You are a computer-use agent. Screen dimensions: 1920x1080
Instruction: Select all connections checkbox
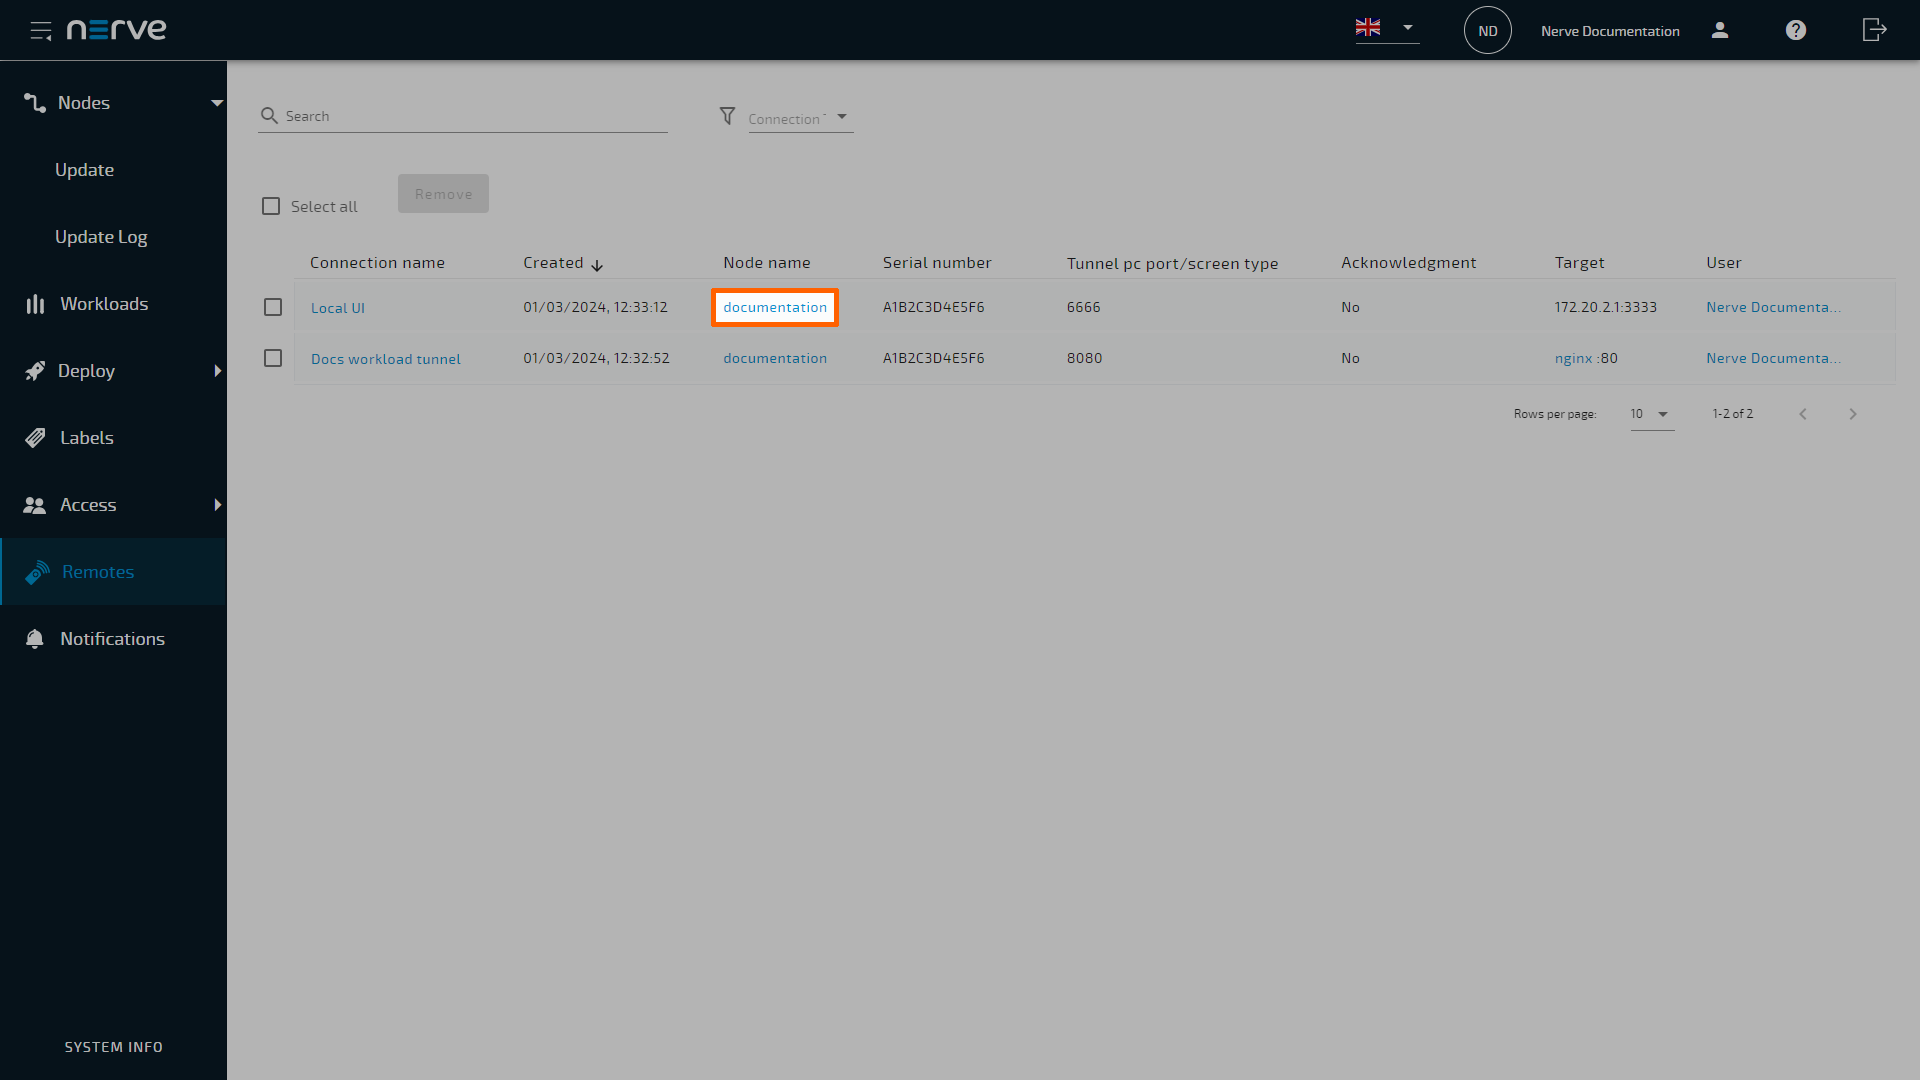272,206
